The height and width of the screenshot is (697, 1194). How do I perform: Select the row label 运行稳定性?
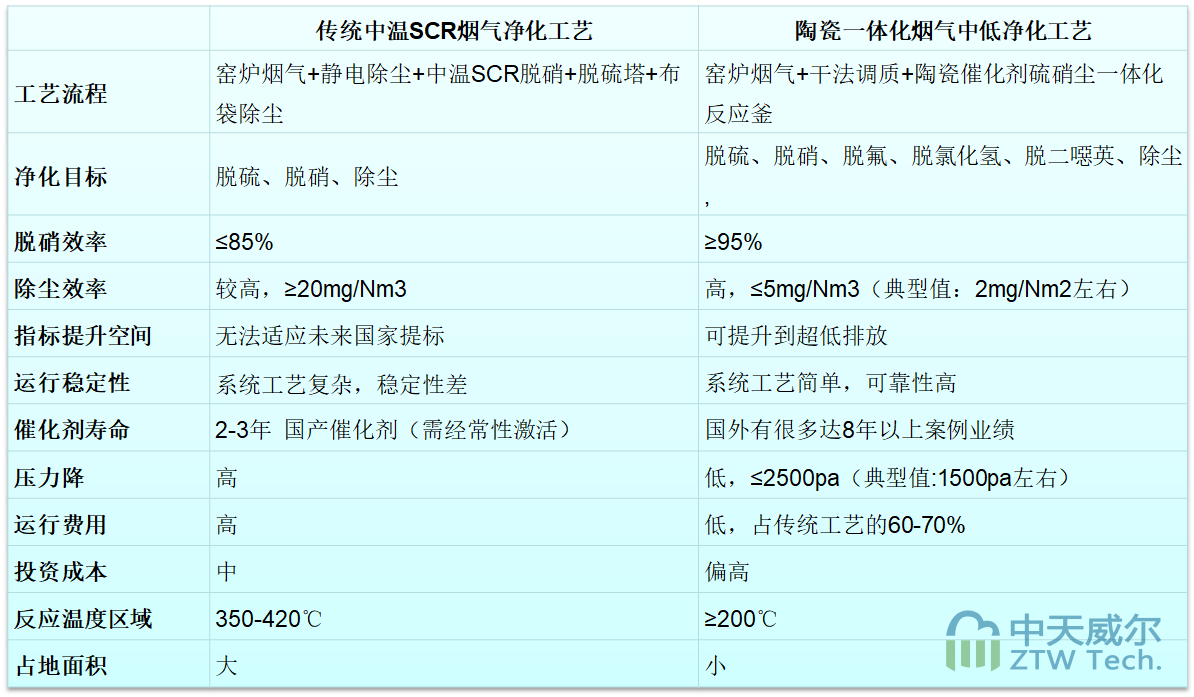tap(72, 382)
